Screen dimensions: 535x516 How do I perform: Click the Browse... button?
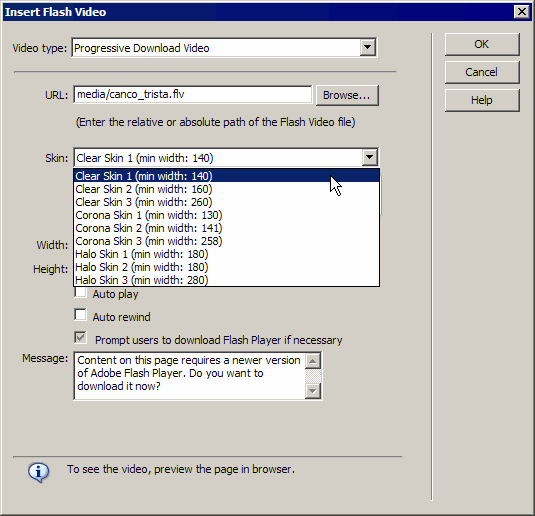[x=347, y=95]
